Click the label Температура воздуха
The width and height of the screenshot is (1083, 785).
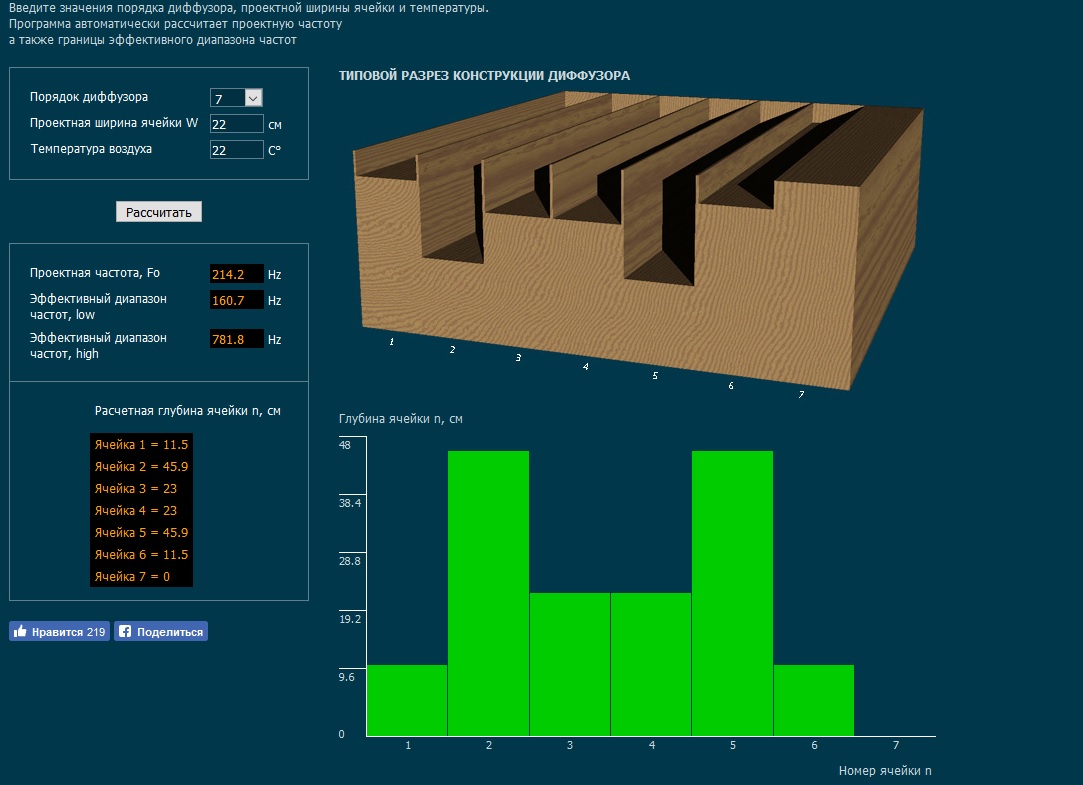(91, 148)
